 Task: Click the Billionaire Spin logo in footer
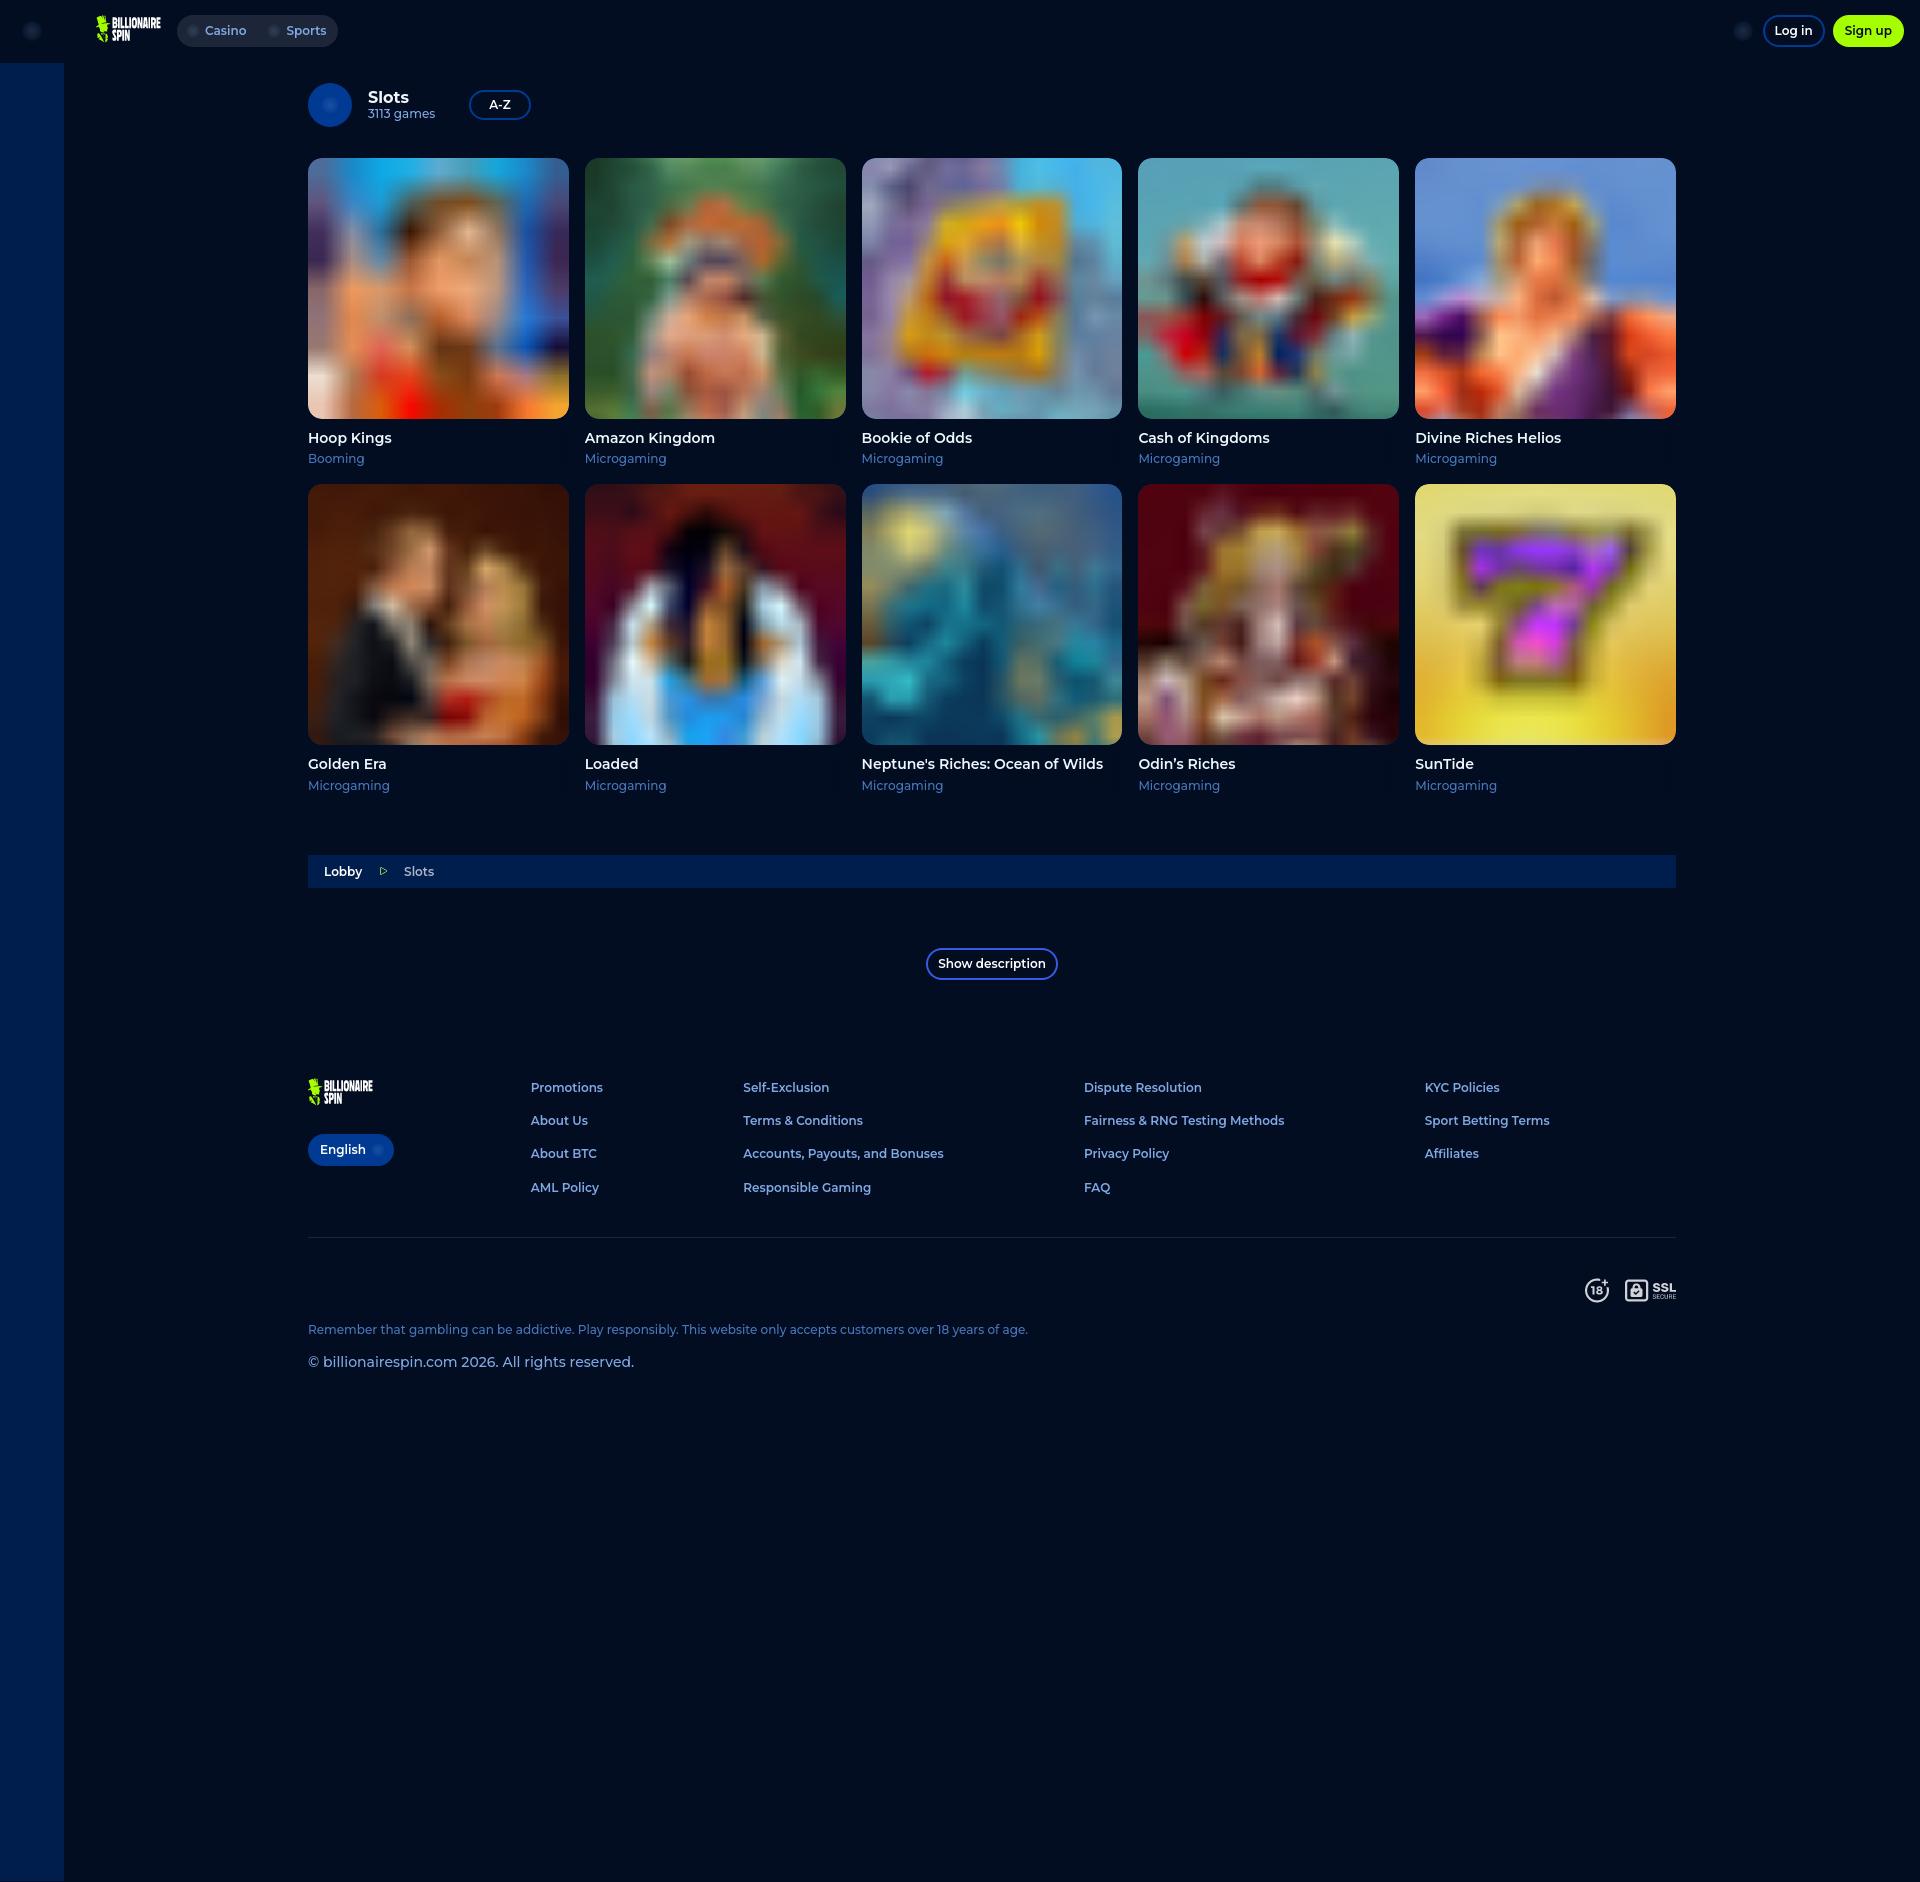point(340,1091)
